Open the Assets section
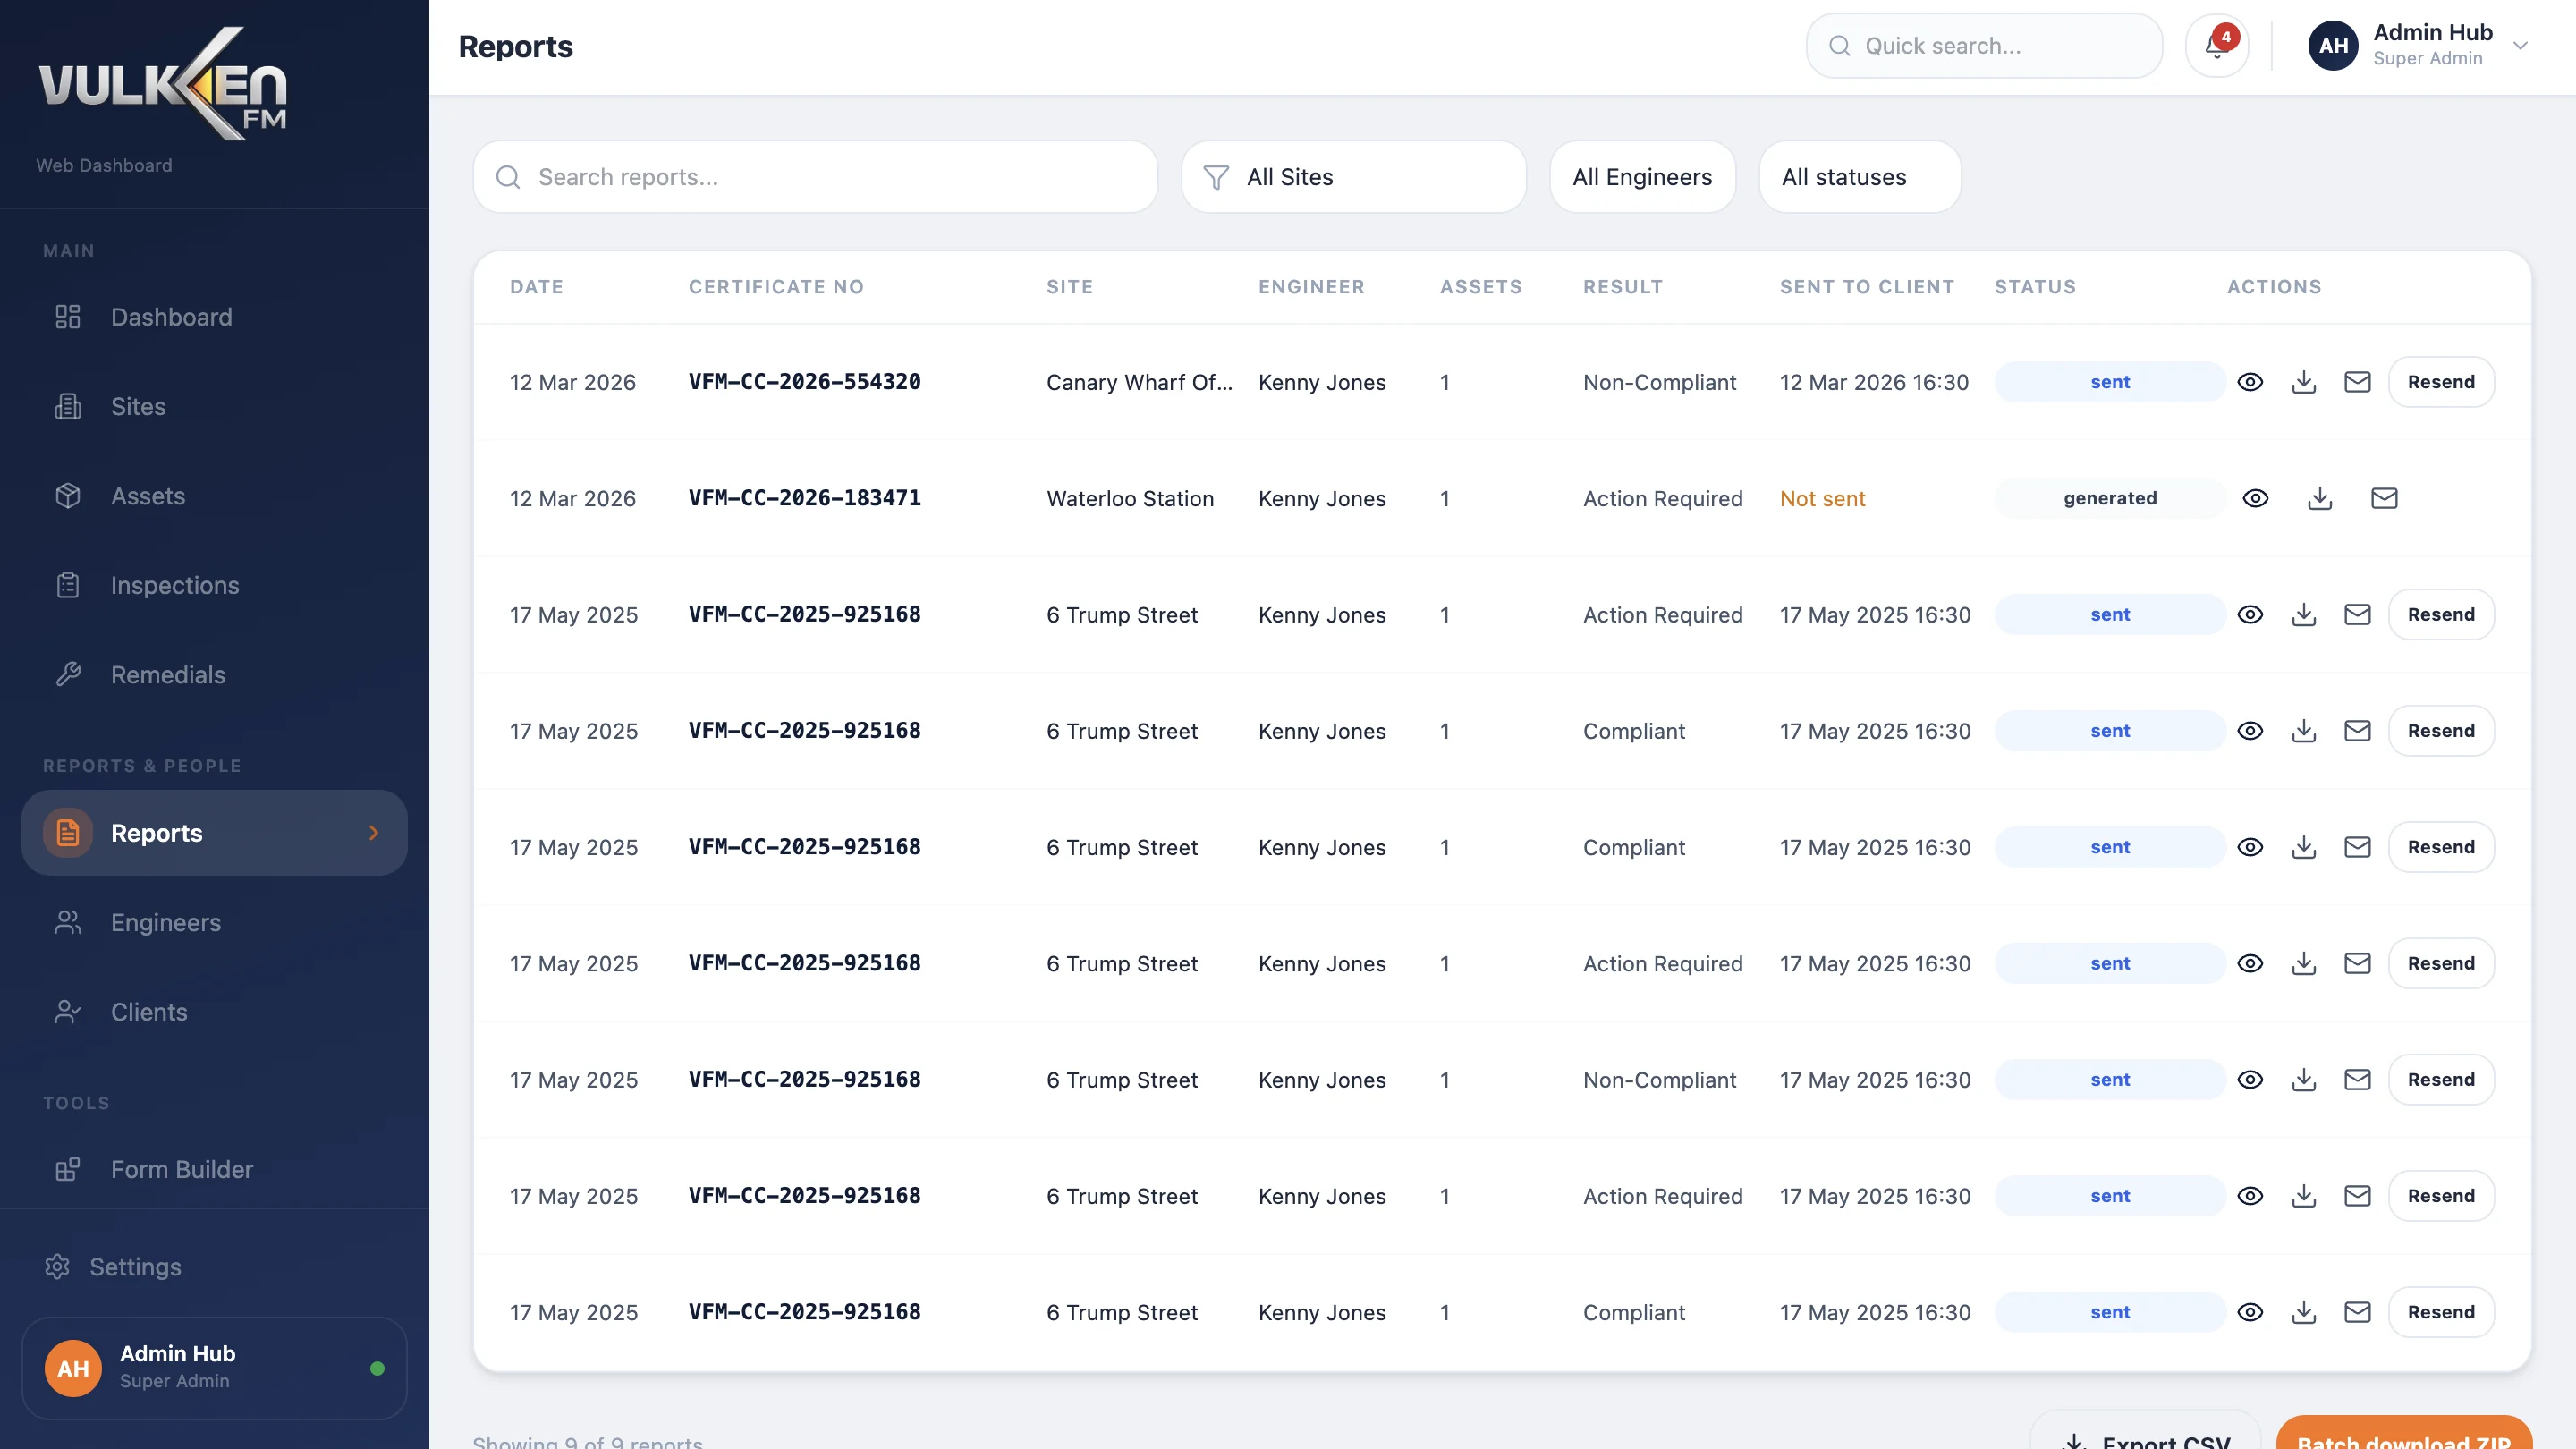The image size is (2576, 1449). click(x=148, y=495)
